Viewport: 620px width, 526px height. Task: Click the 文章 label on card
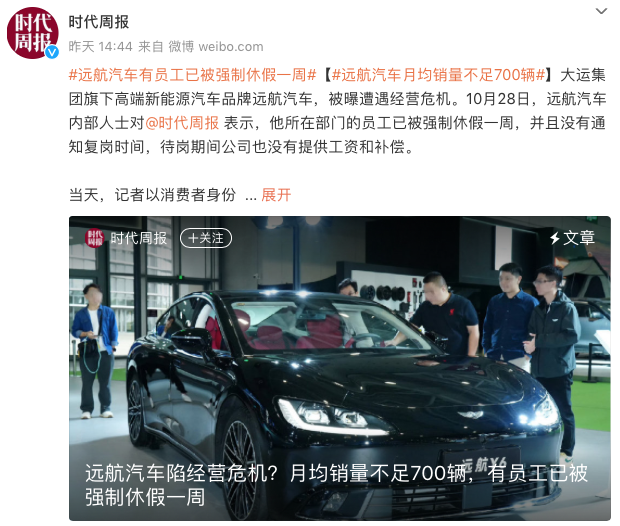pyautogui.click(x=579, y=238)
